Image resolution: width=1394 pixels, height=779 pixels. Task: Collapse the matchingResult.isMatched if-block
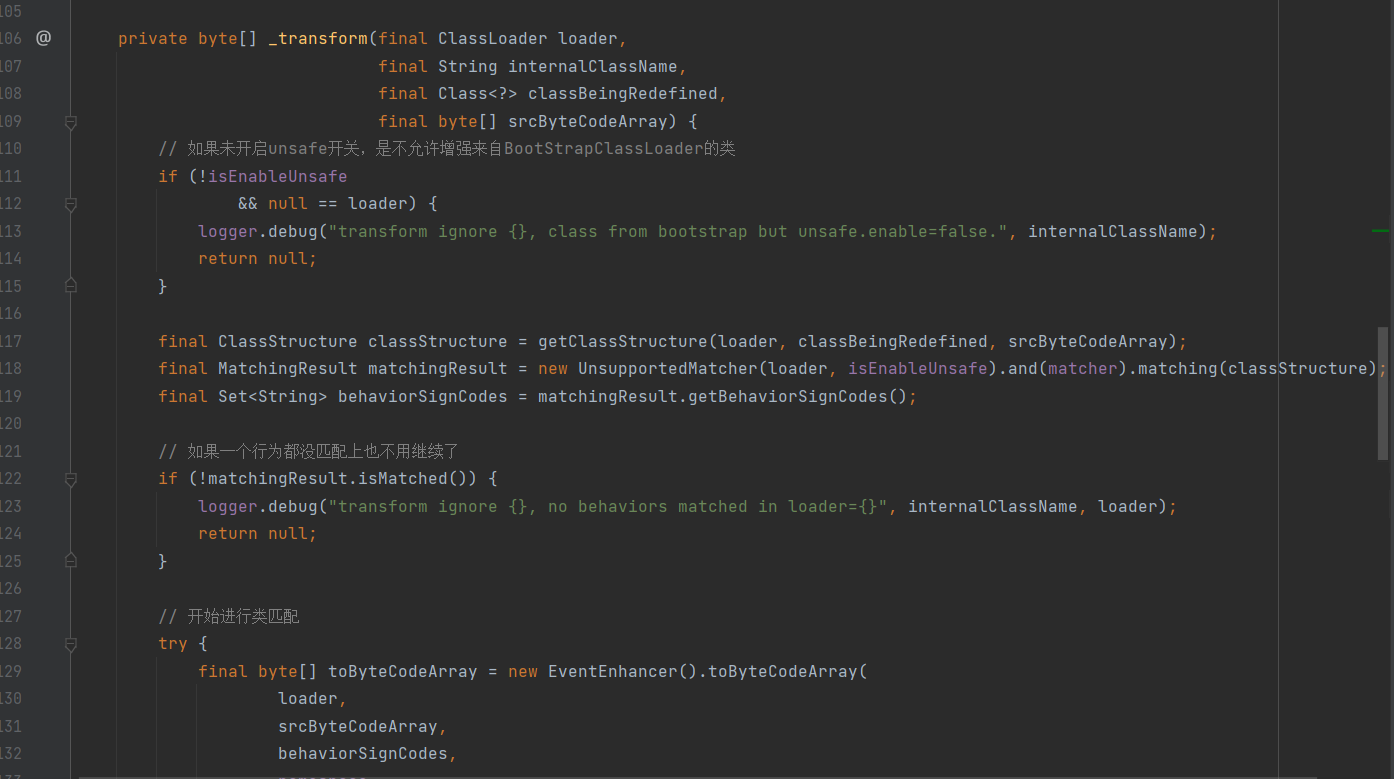pyautogui.click(x=70, y=479)
